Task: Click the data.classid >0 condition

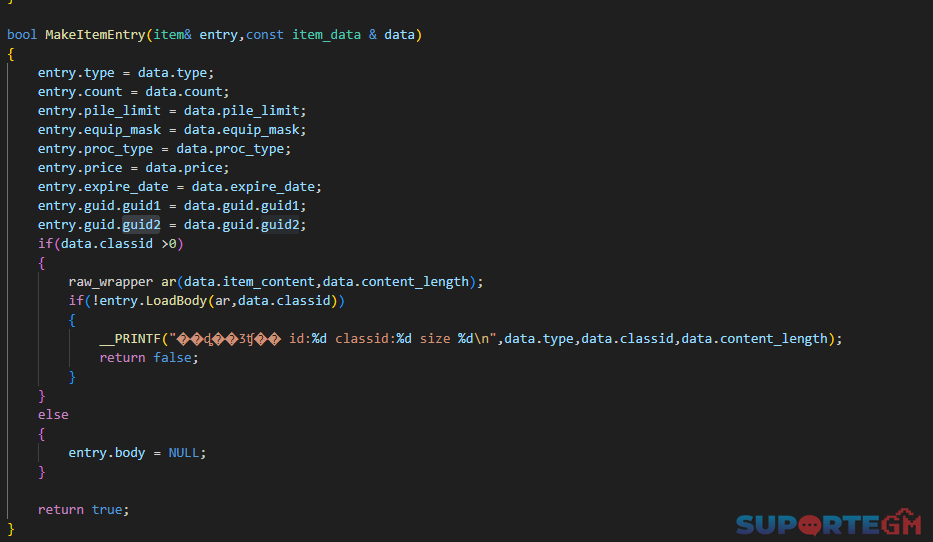Action: pos(118,243)
